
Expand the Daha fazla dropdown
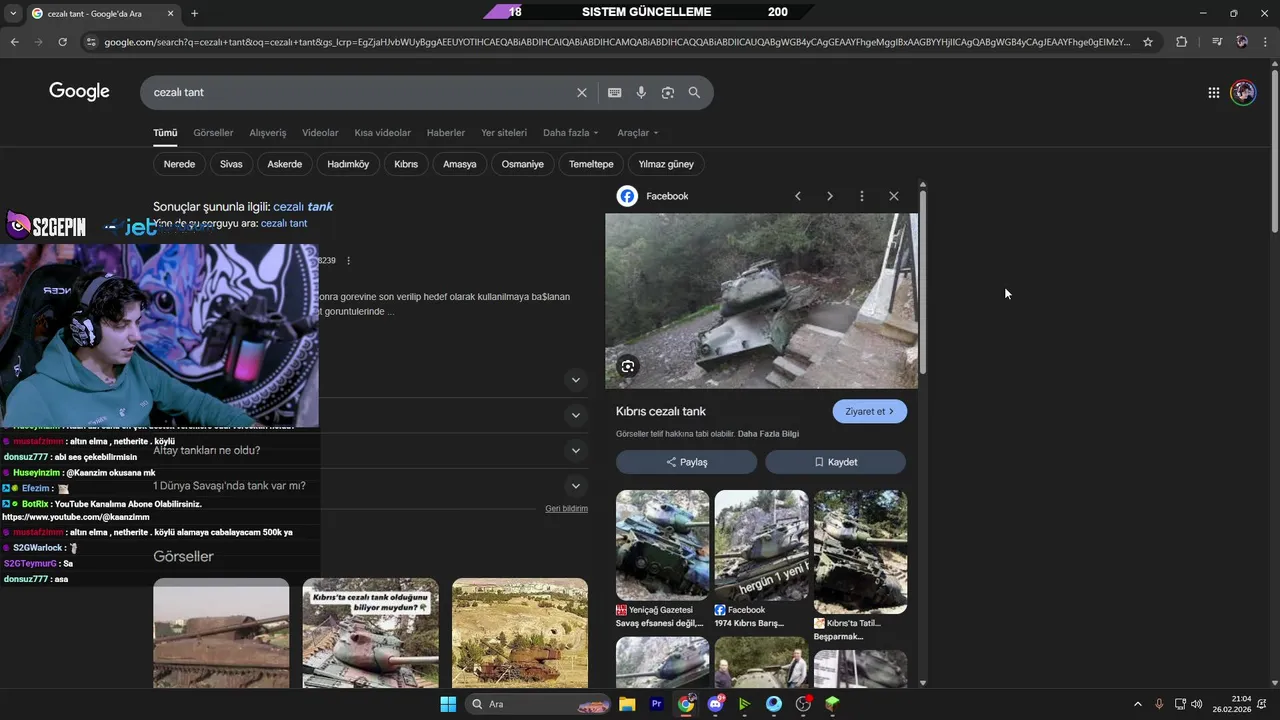point(570,132)
